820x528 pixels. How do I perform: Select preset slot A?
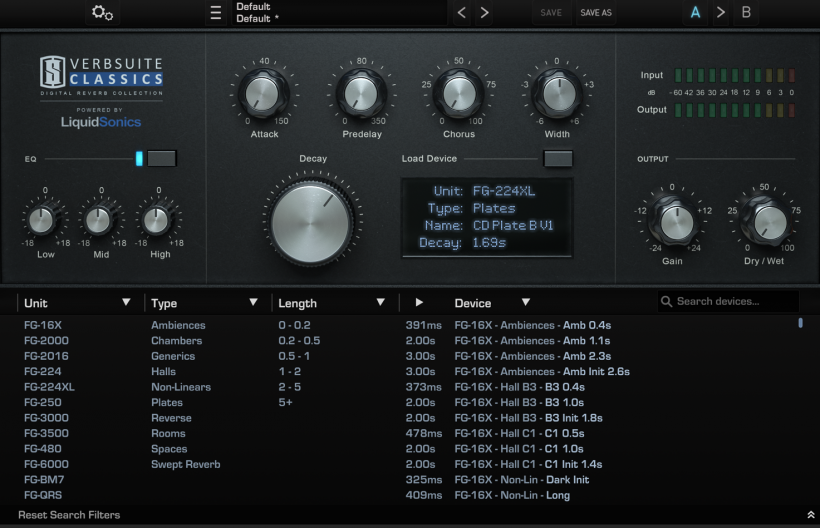695,13
